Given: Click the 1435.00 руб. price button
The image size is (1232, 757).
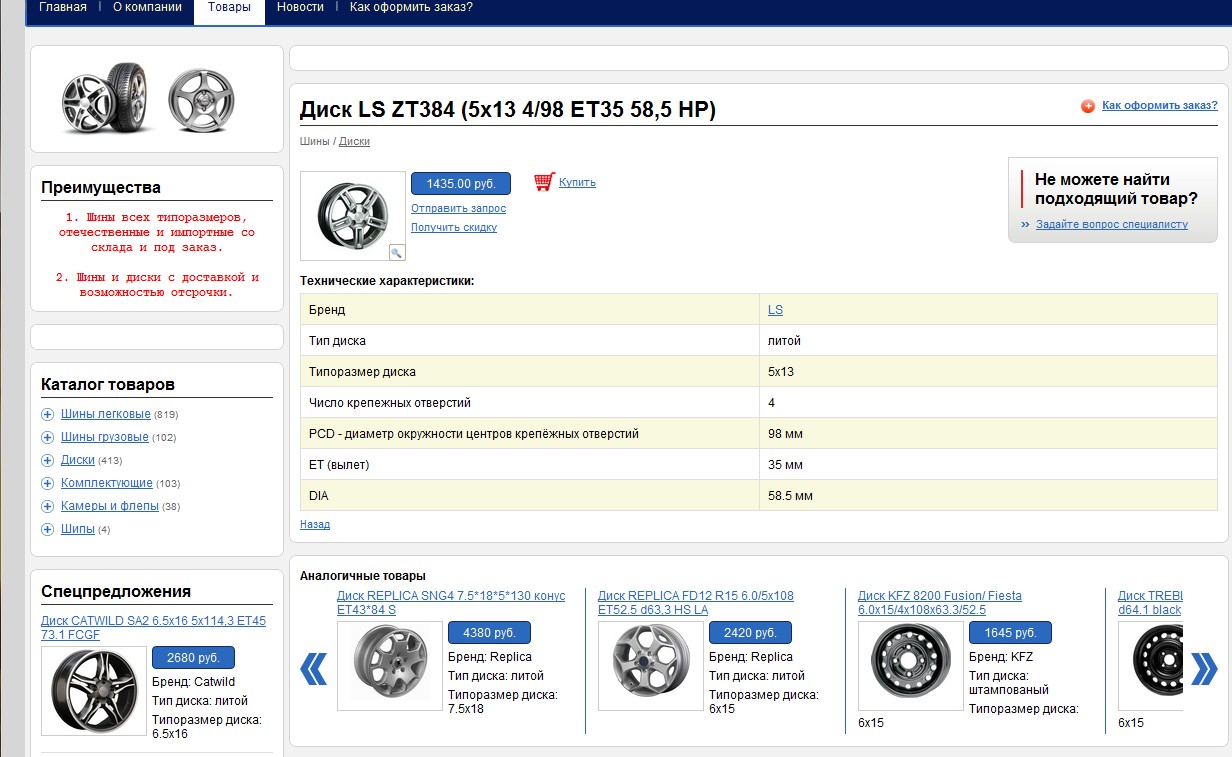Looking at the screenshot, I should click(x=461, y=184).
